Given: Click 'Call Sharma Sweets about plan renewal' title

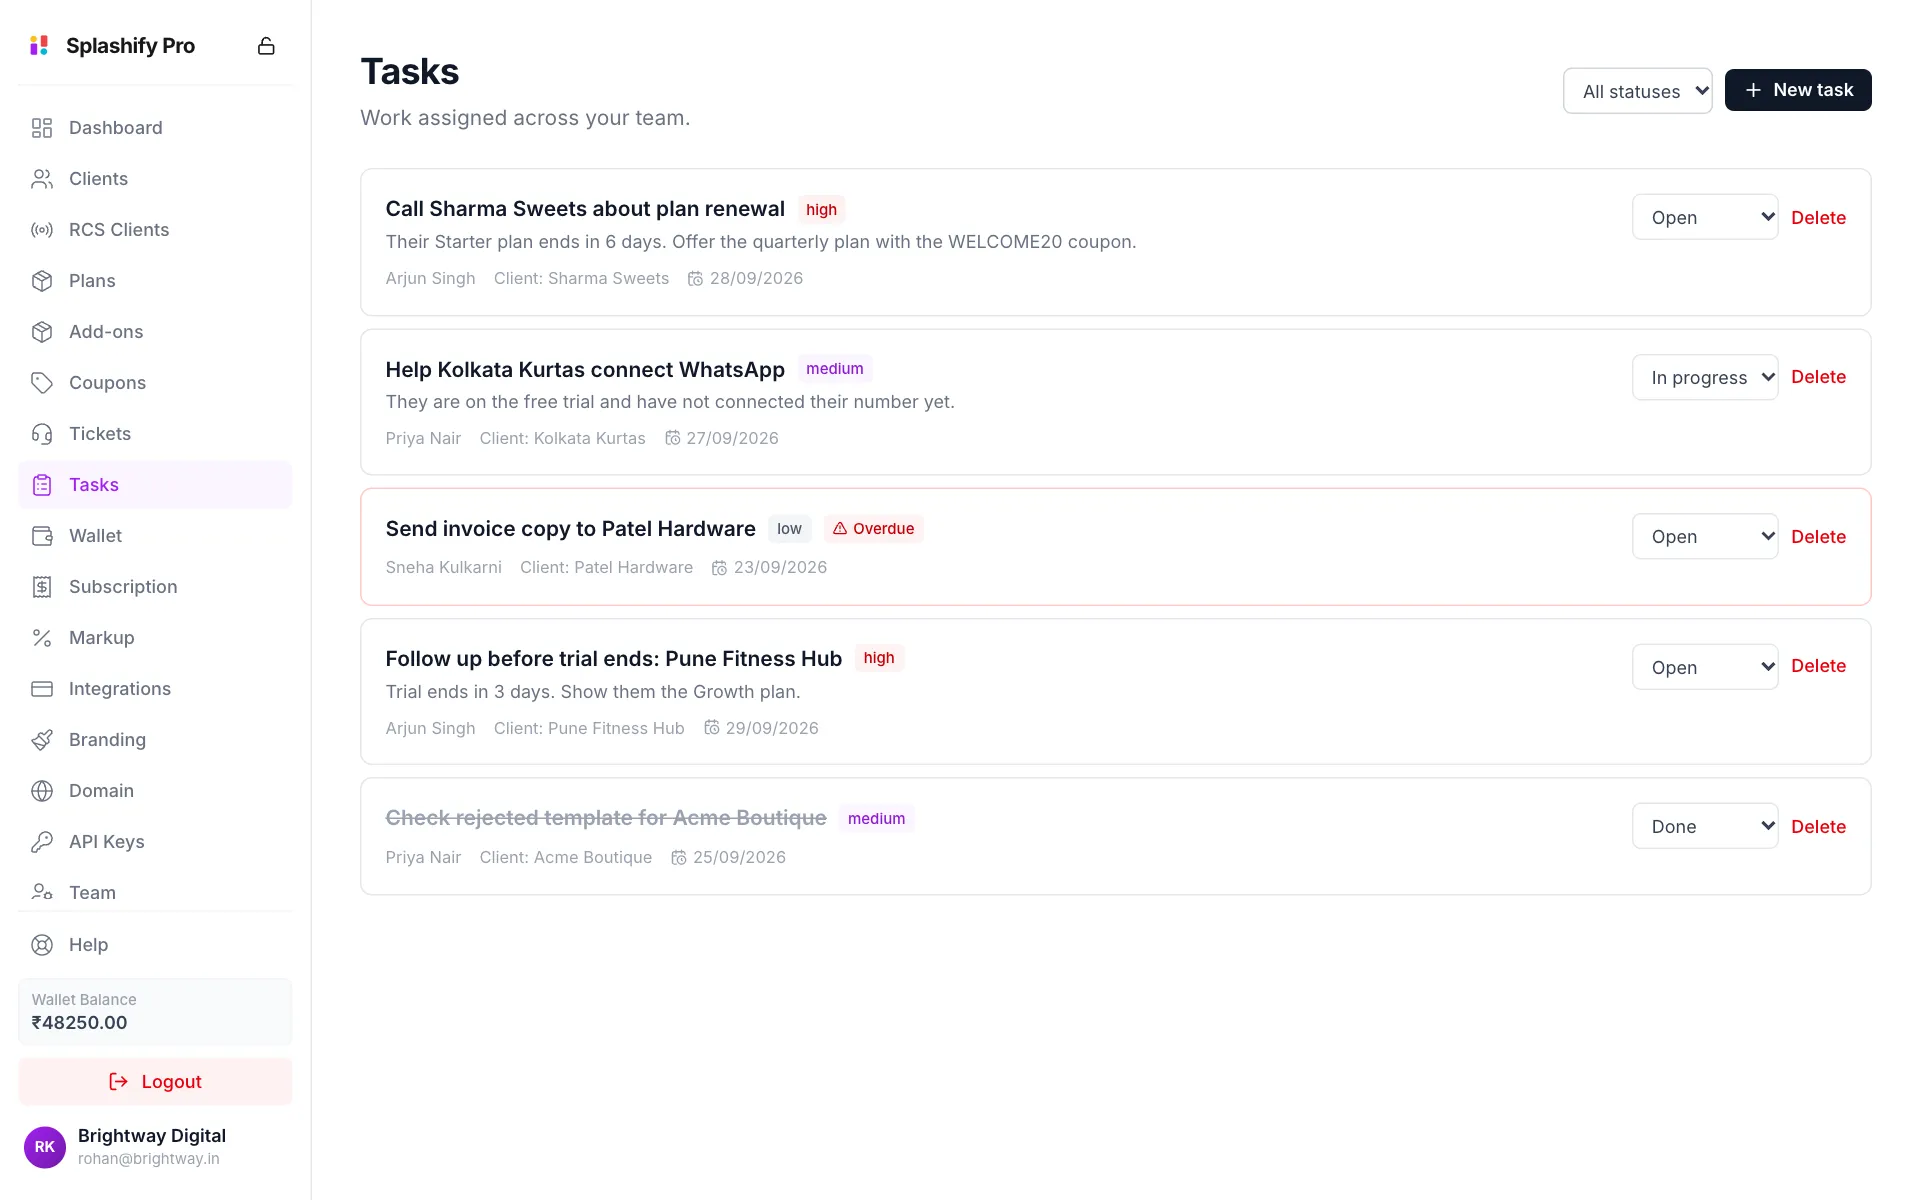Looking at the screenshot, I should (x=585, y=209).
